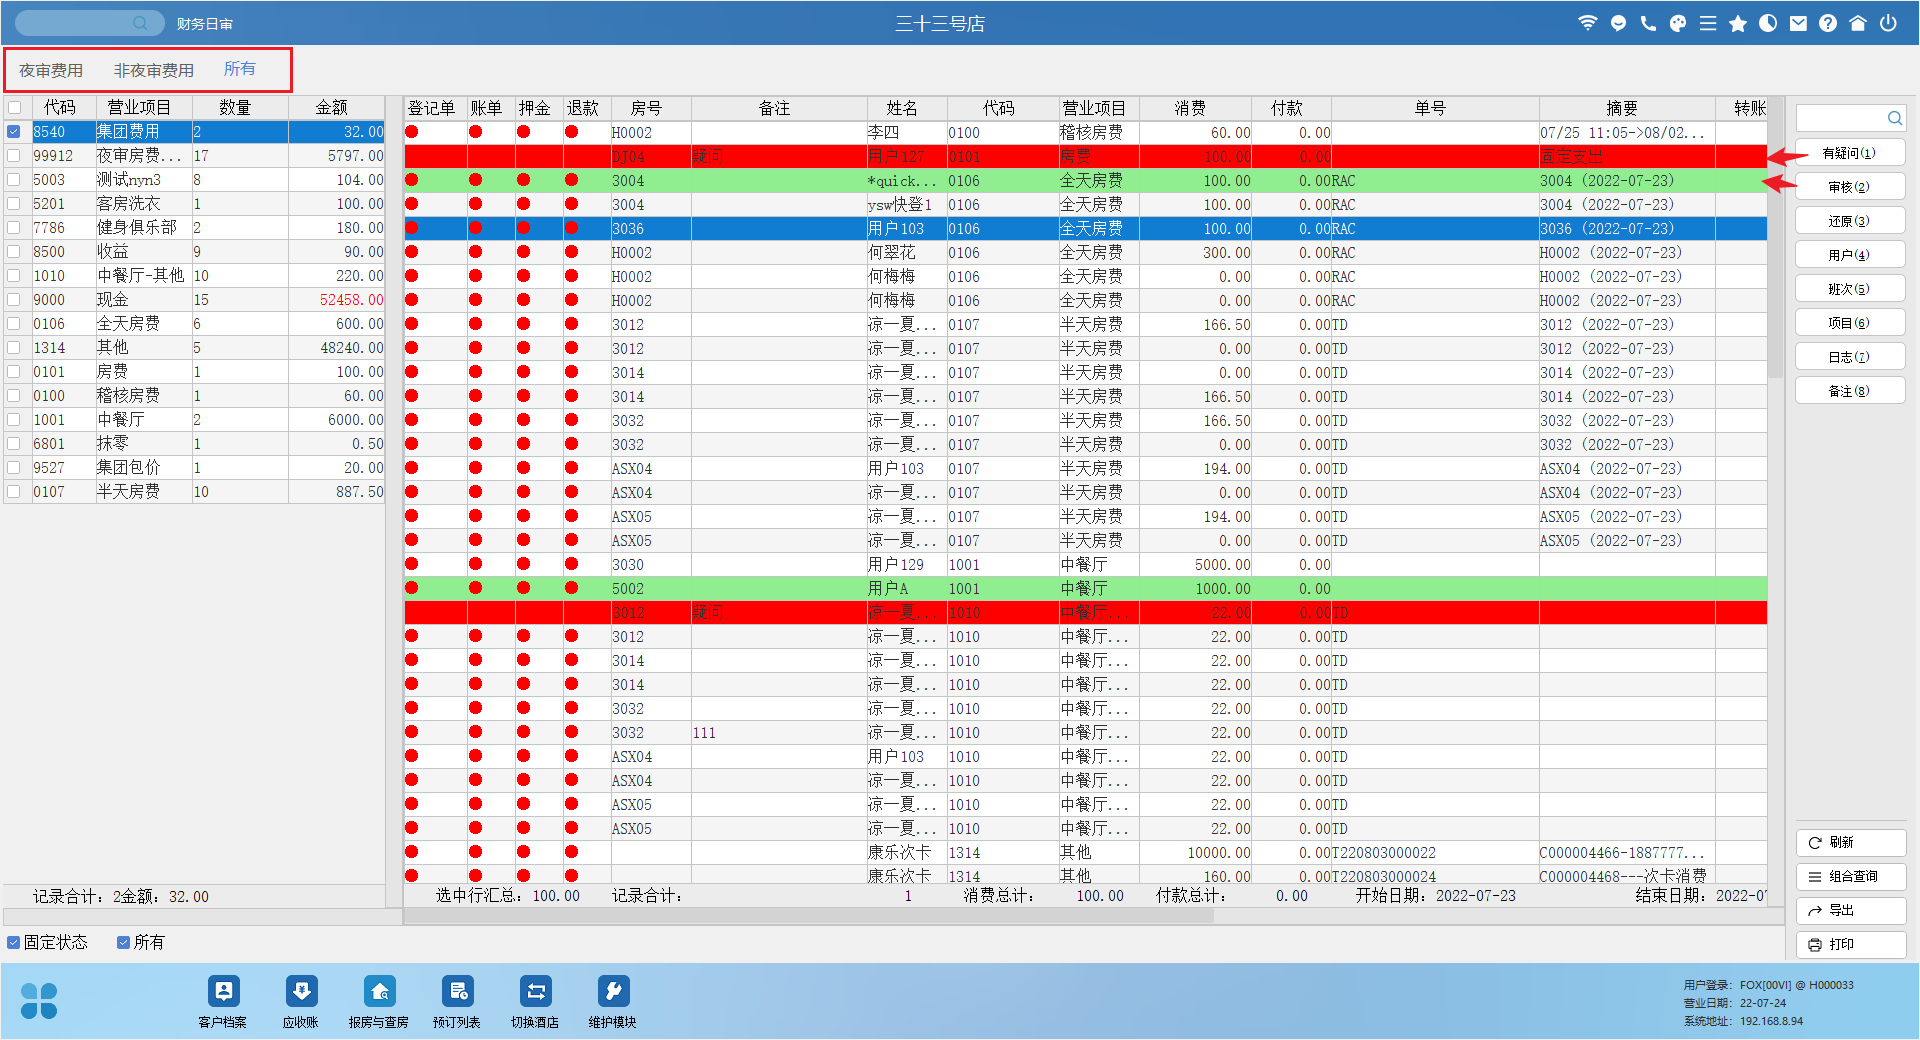
Task: Open the four-leaf clover main menu
Action: click(x=39, y=1000)
